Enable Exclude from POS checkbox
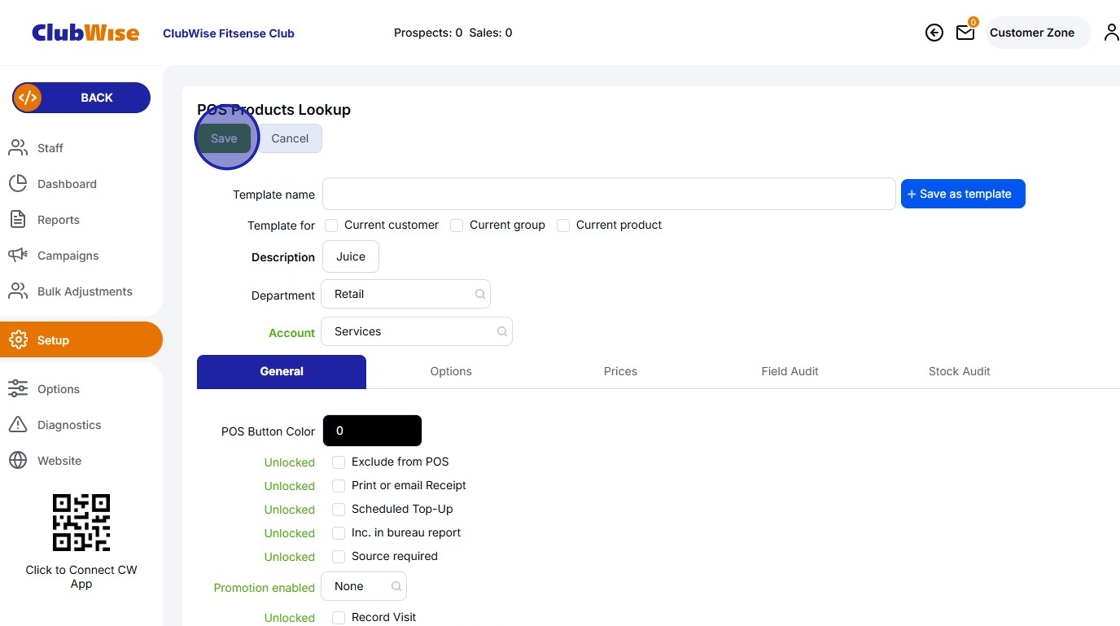1120x626 pixels. click(x=339, y=462)
